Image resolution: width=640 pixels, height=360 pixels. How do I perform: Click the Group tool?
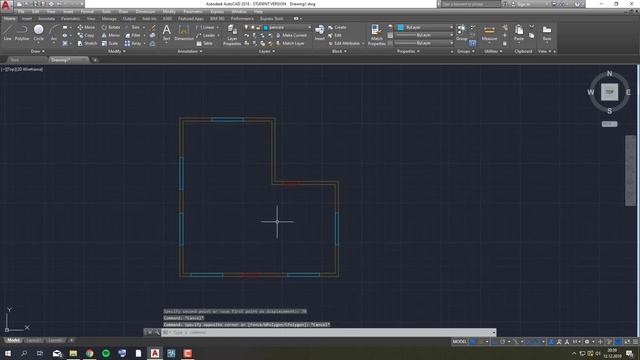pyautogui.click(x=462, y=32)
